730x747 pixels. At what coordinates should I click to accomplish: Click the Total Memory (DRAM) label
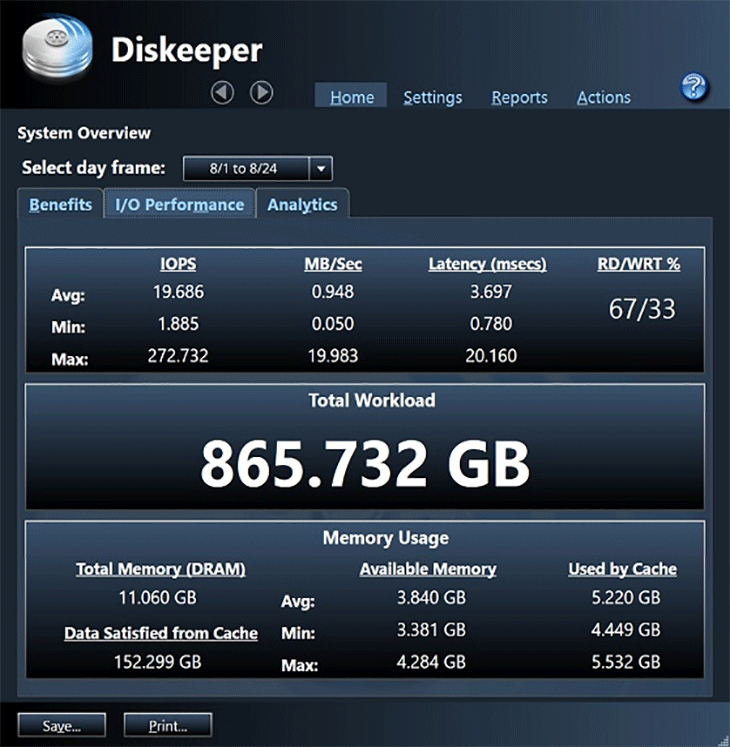point(161,569)
